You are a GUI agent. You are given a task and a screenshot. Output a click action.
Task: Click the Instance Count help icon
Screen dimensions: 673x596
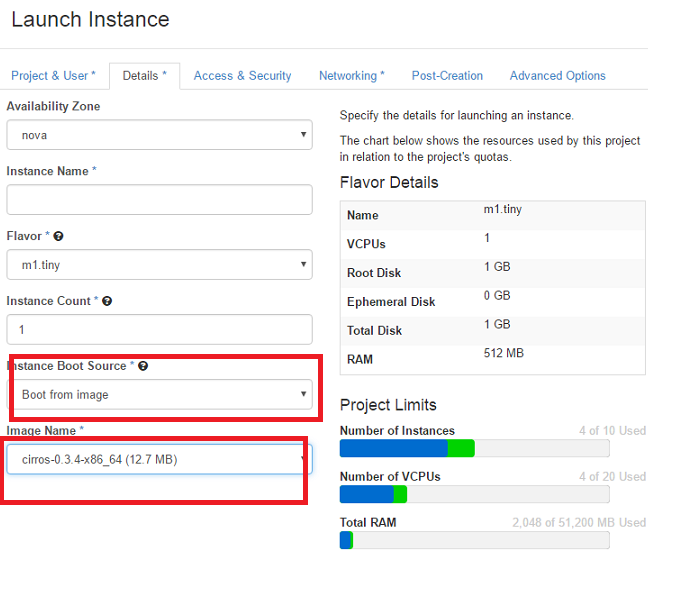[107, 301]
